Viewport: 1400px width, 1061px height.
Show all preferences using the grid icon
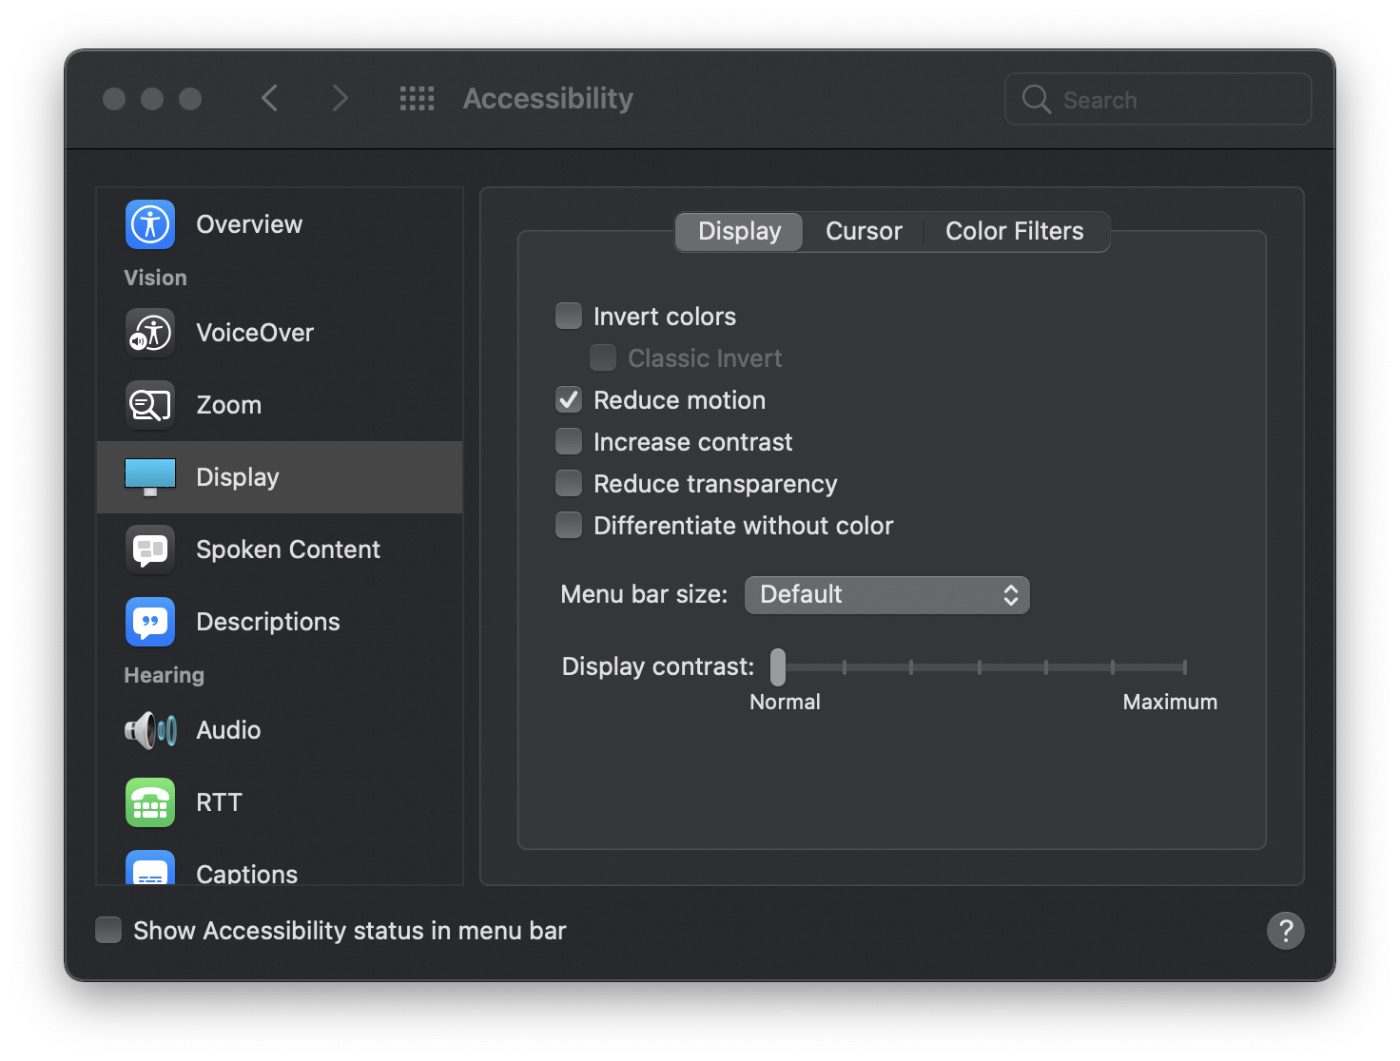tap(417, 98)
